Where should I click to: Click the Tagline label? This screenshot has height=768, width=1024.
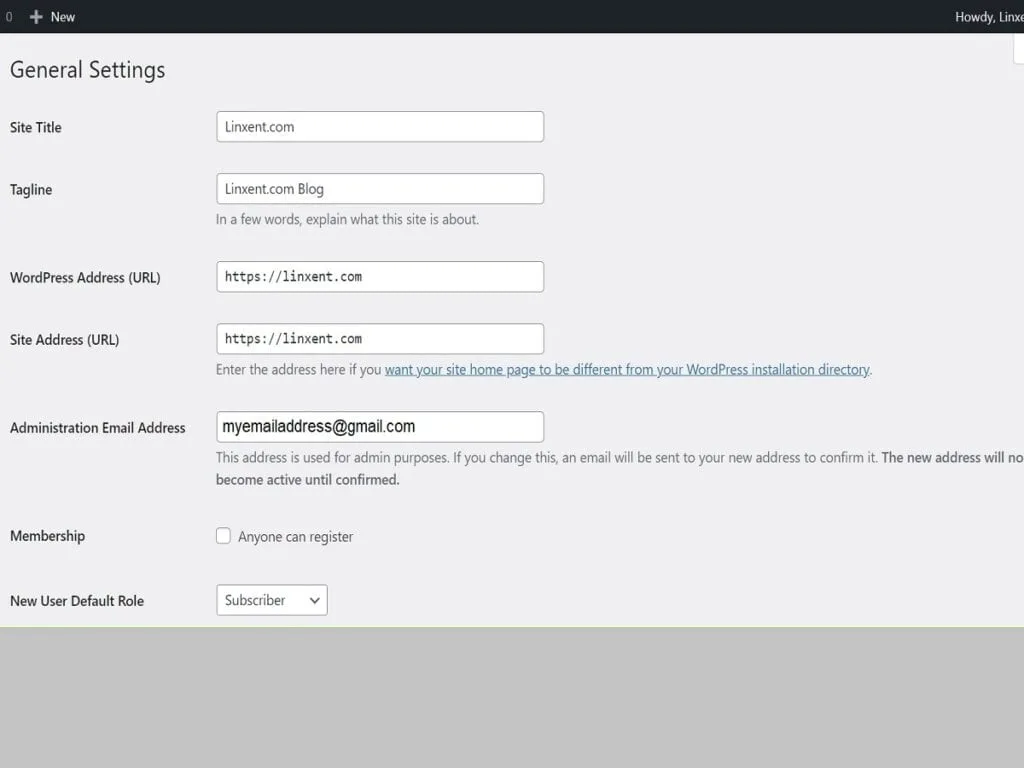[x=31, y=190]
